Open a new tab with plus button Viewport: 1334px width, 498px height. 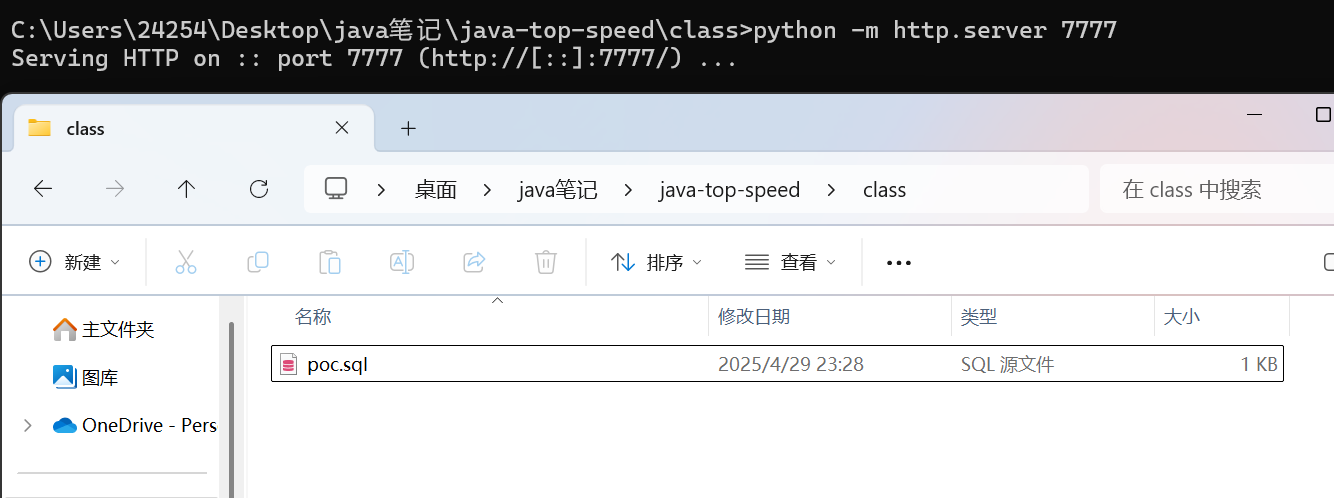[x=408, y=128]
